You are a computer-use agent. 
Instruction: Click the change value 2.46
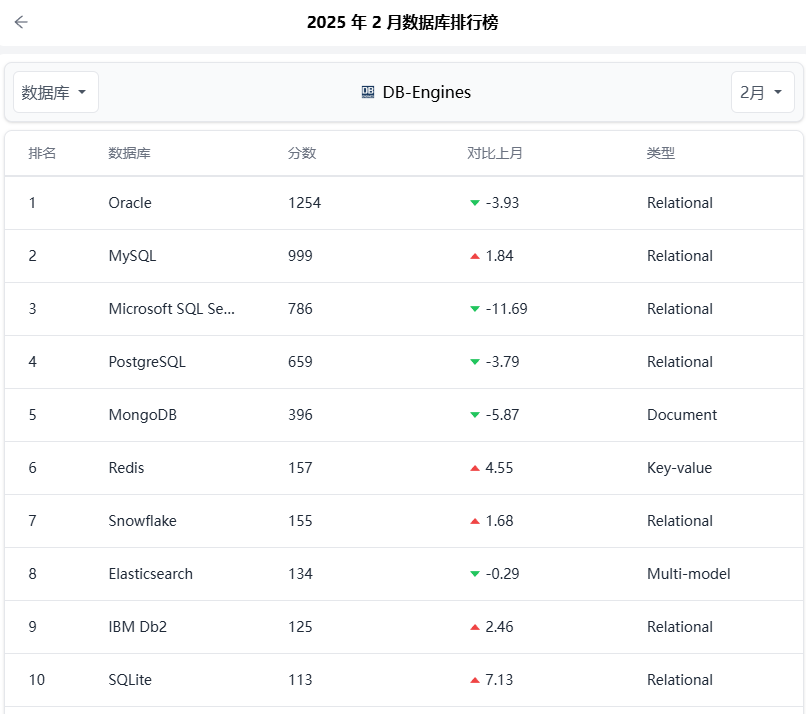[500, 627]
